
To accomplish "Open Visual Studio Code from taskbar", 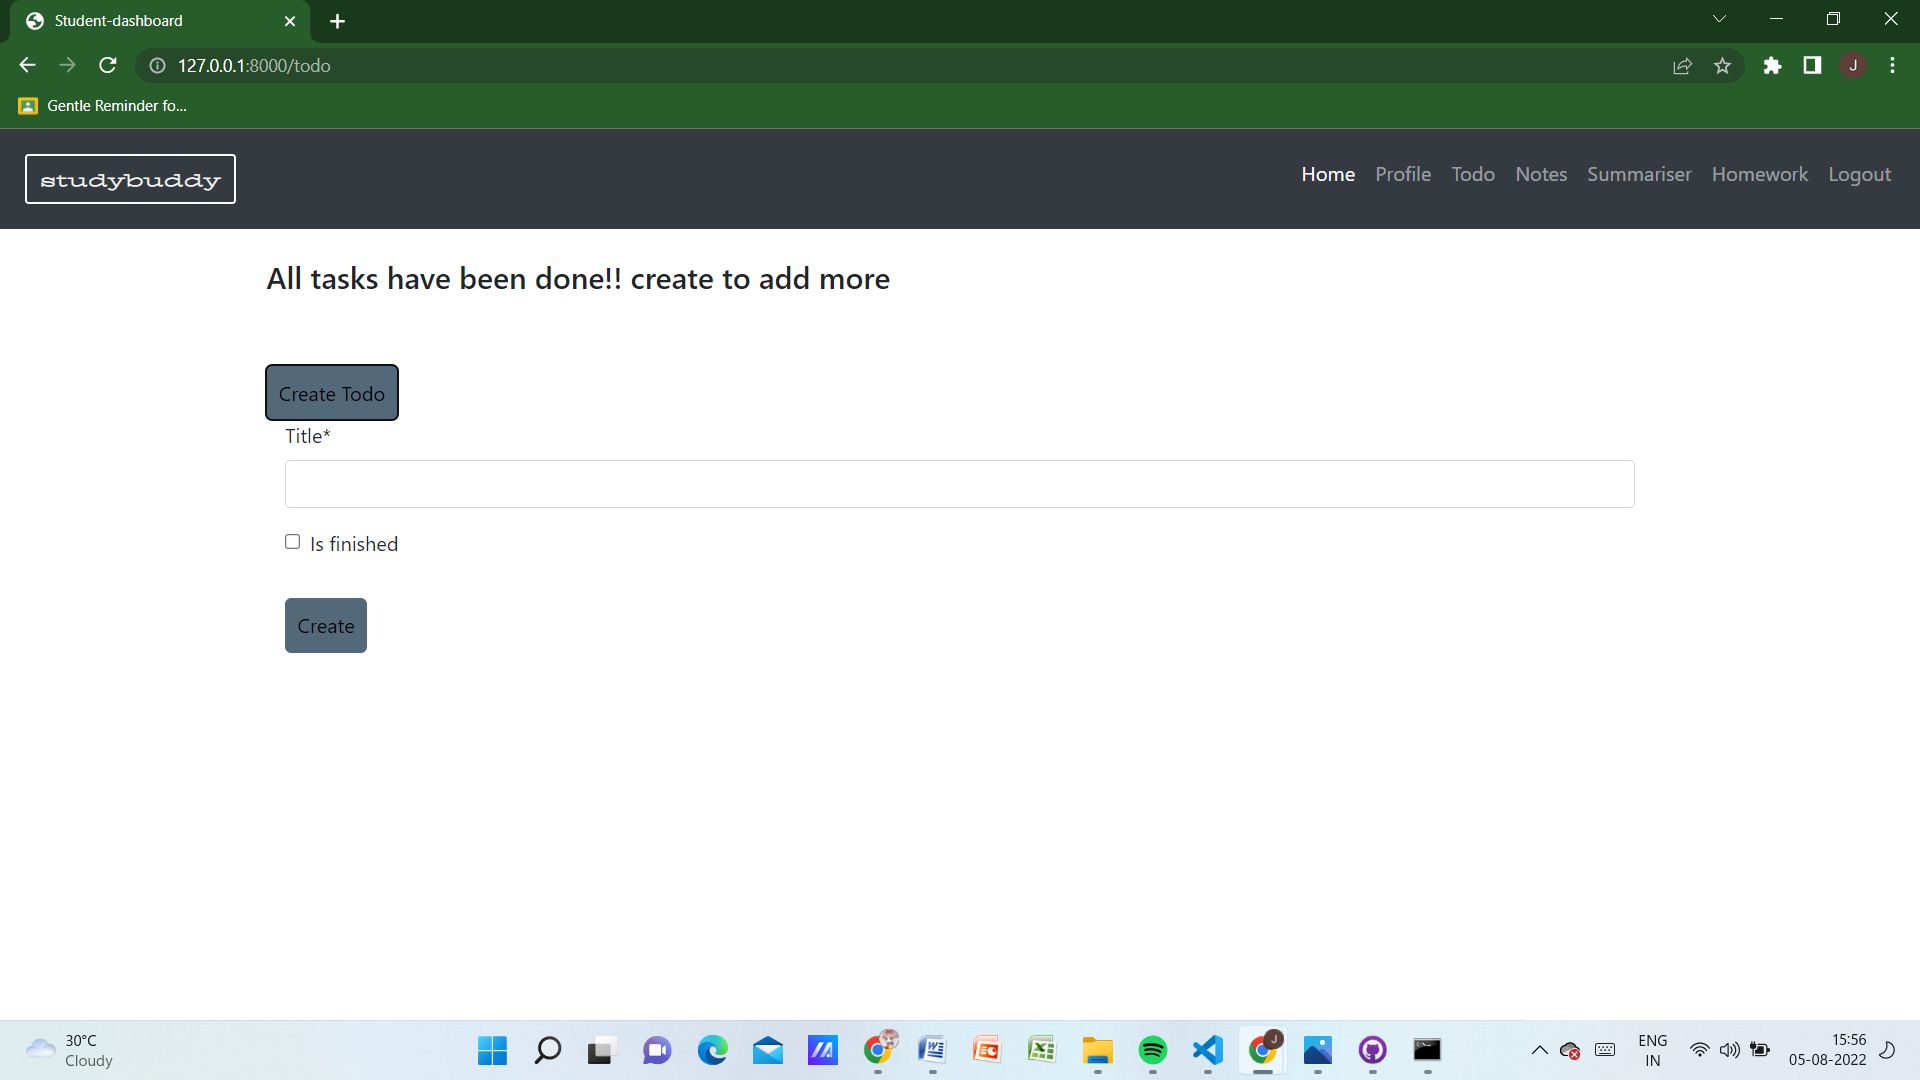I will (x=1208, y=1050).
